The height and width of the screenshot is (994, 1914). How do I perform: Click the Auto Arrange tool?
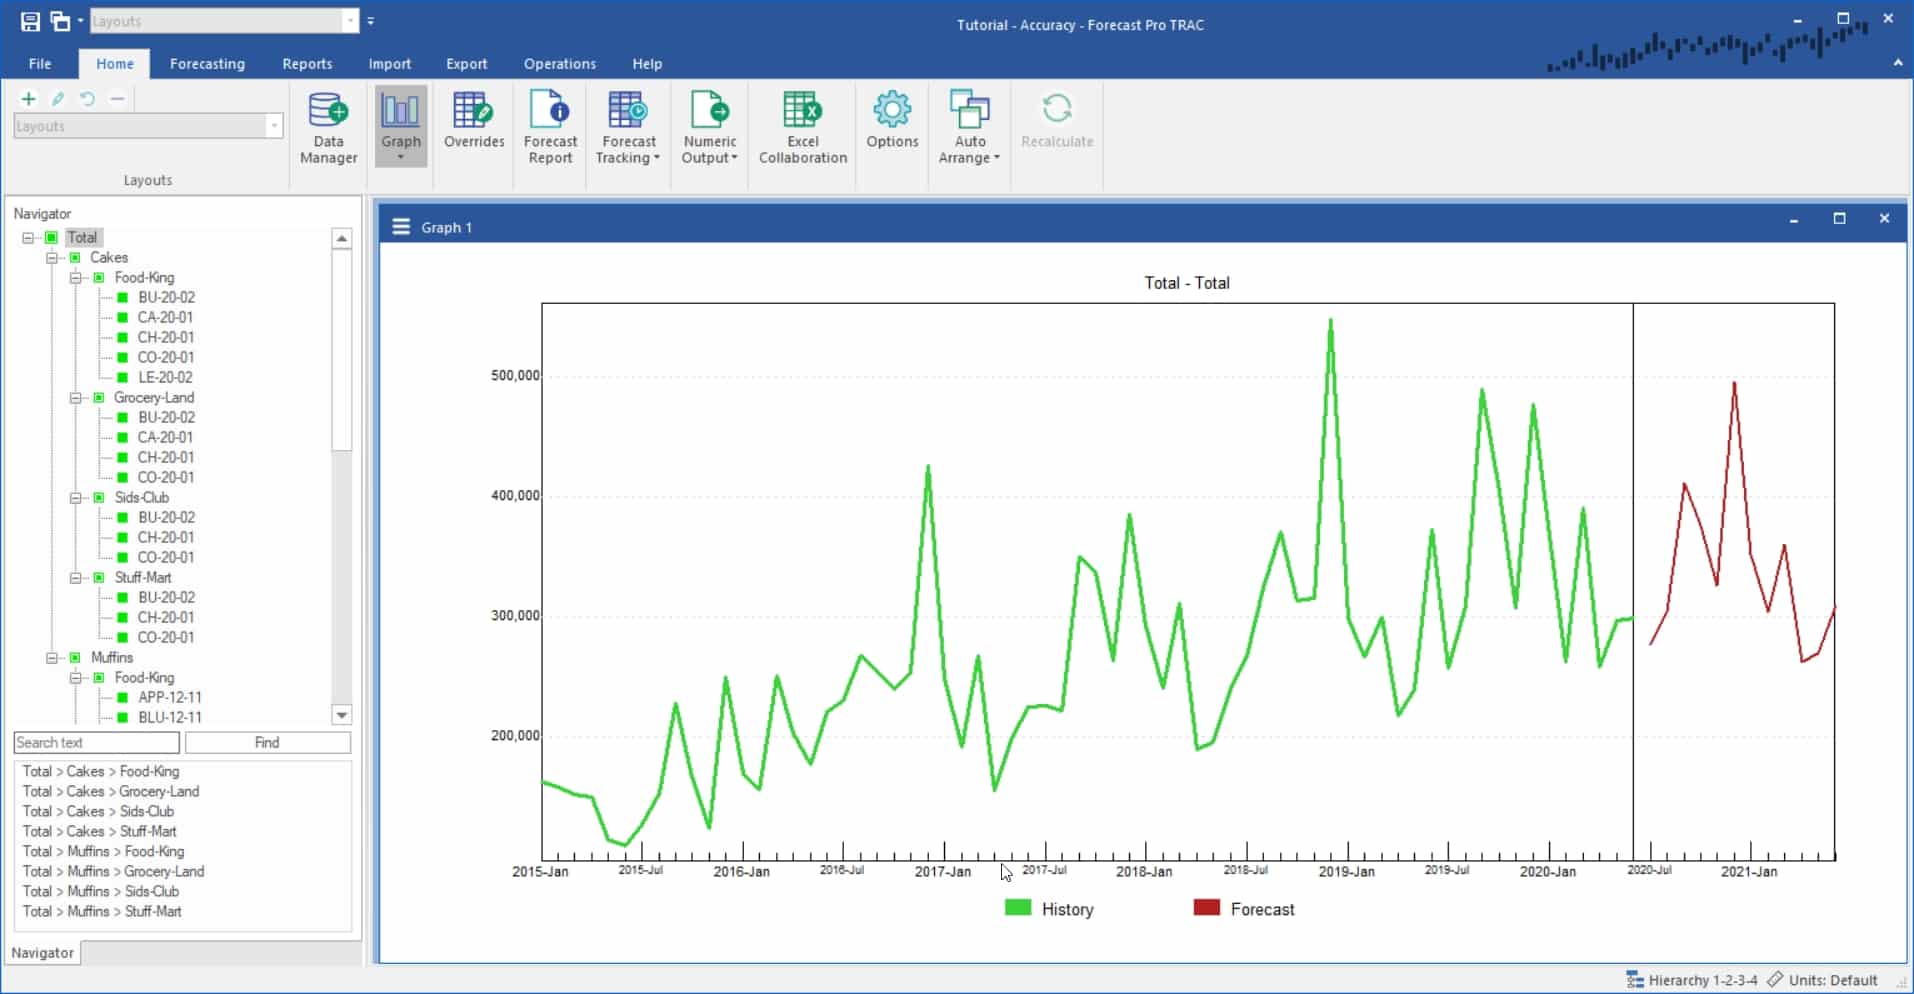pos(968,125)
